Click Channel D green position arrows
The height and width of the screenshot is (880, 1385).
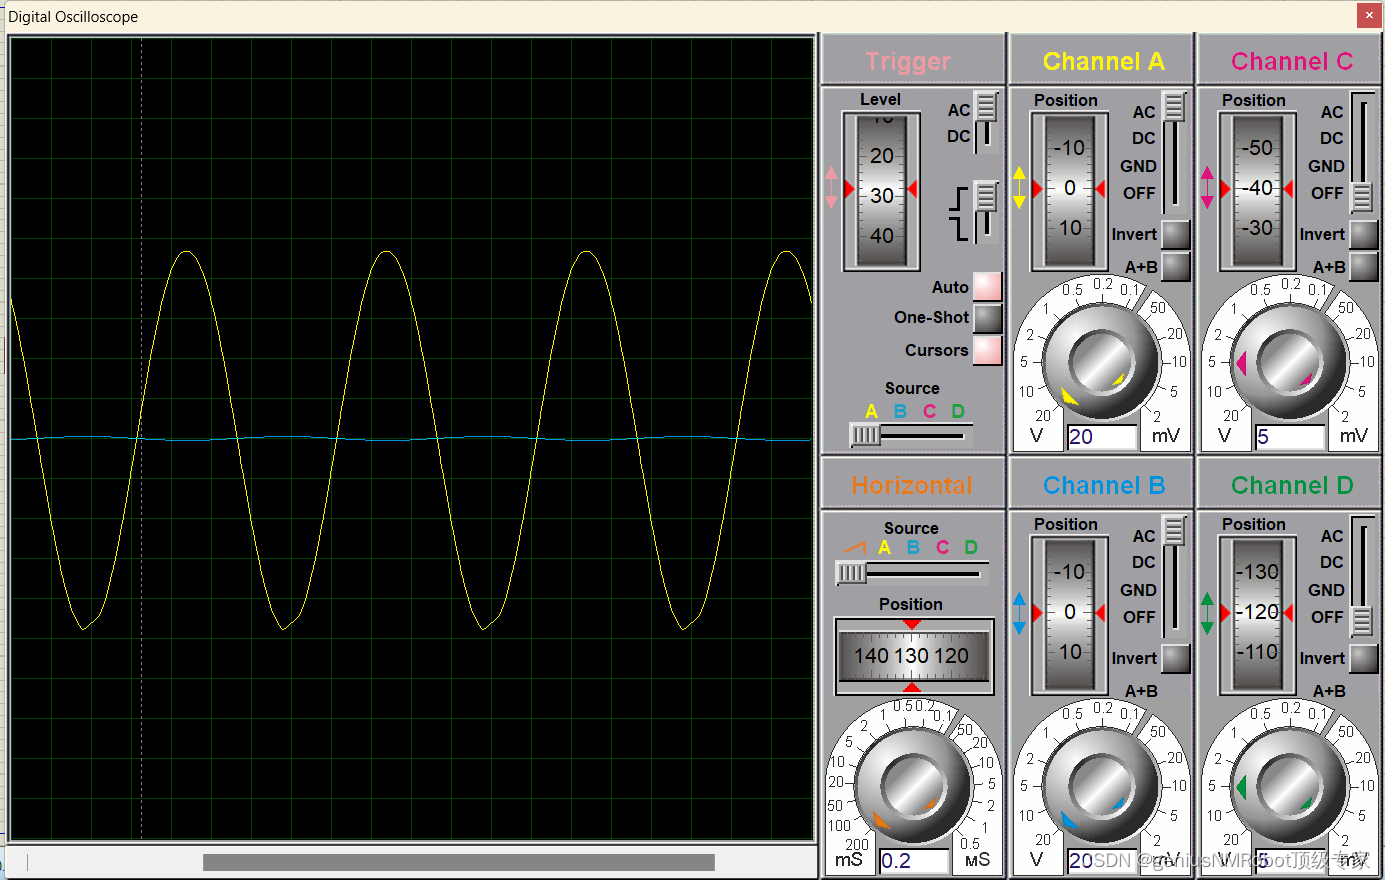click(1207, 613)
